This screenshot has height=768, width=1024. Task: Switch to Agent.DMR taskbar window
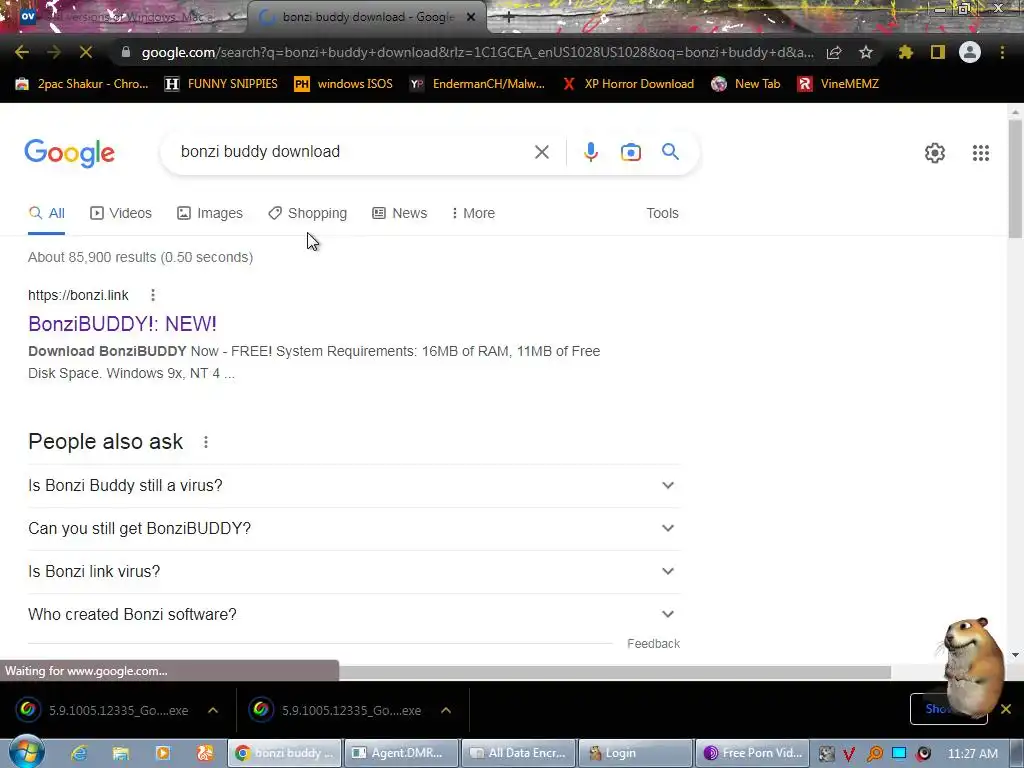coord(401,753)
